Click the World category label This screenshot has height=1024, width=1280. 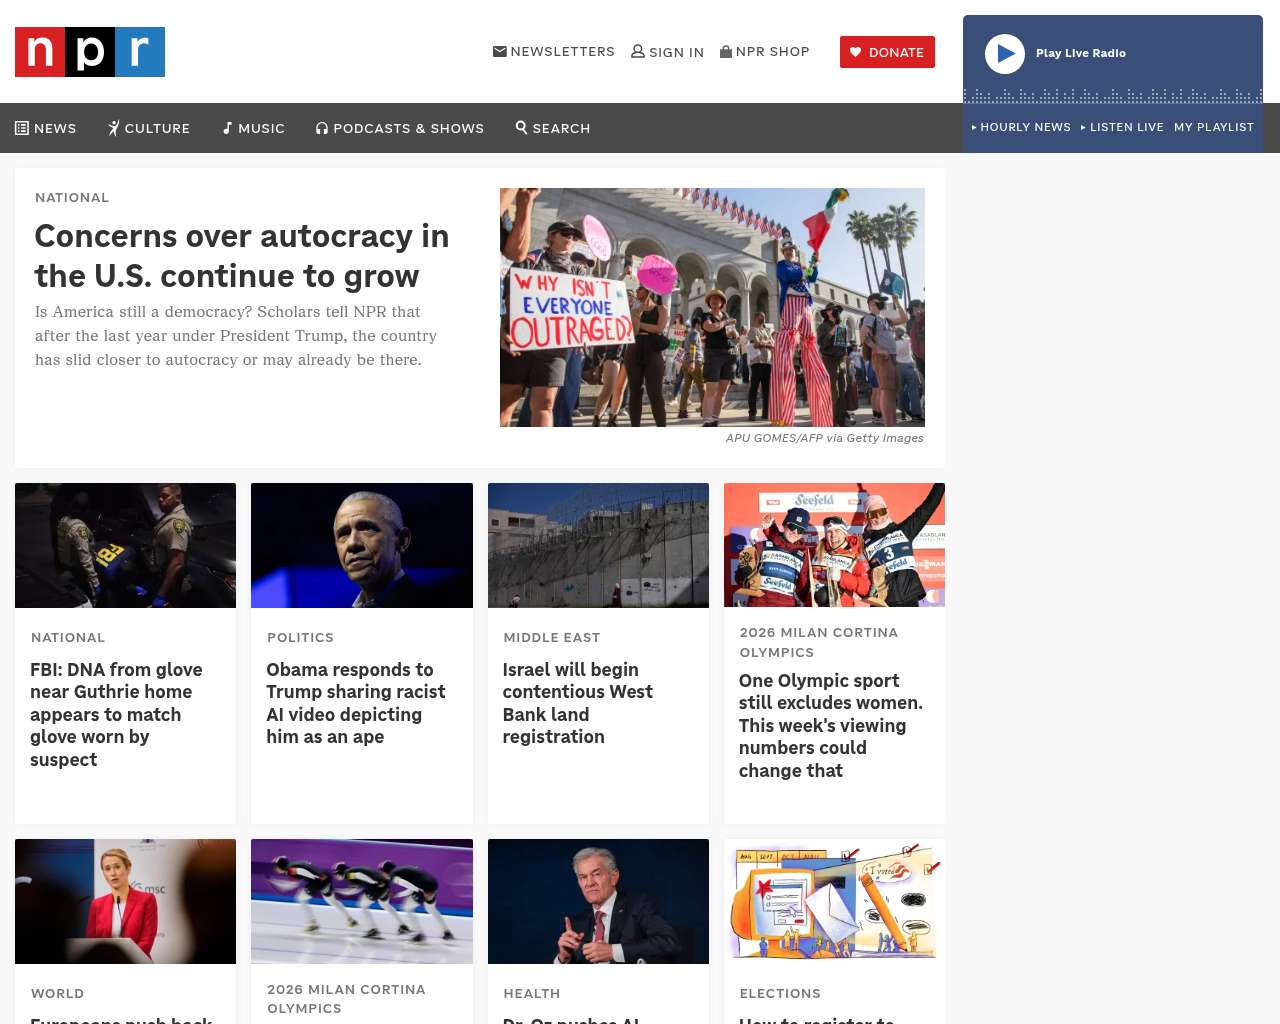(x=58, y=993)
